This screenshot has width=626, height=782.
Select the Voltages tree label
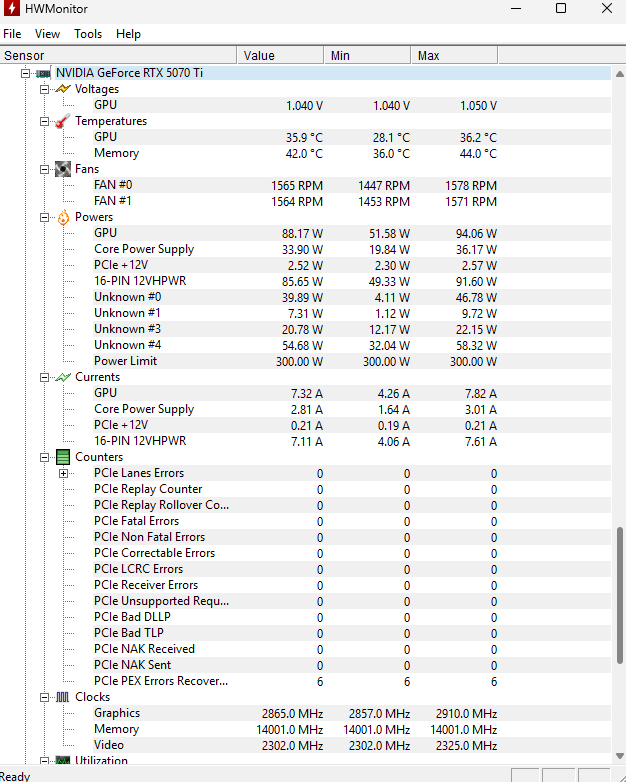click(97, 89)
